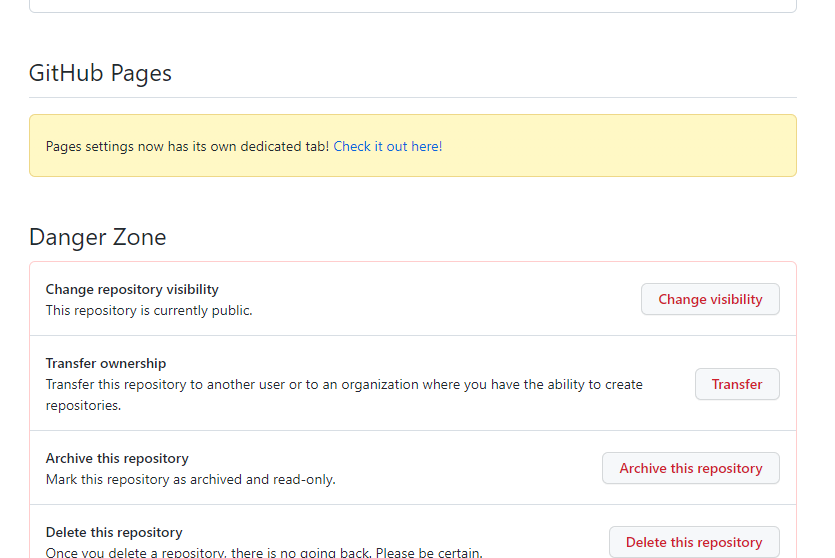
Task: Click the bold 'Archive this repository' title text
Action: pyautogui.click(x=117, y=458)
